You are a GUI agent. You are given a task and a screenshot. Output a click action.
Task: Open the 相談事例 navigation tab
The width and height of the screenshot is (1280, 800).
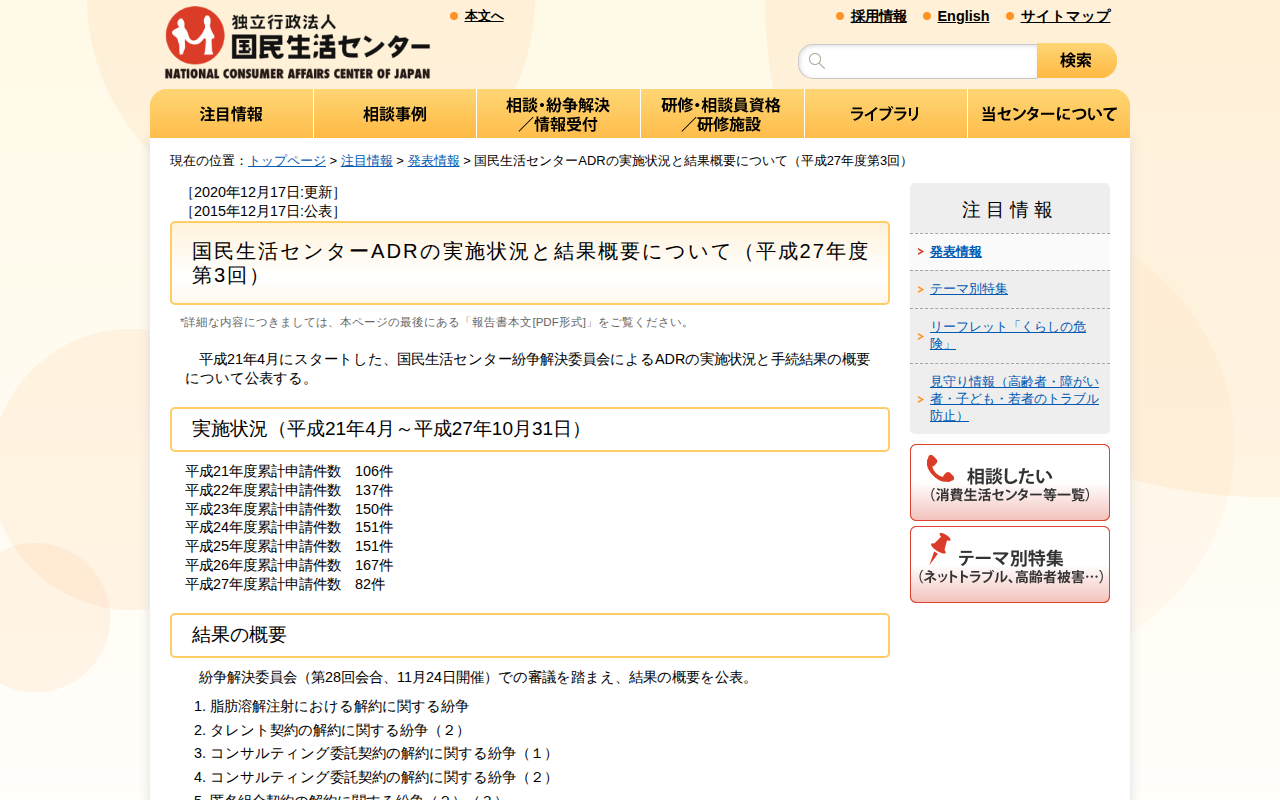click(395, 114)
